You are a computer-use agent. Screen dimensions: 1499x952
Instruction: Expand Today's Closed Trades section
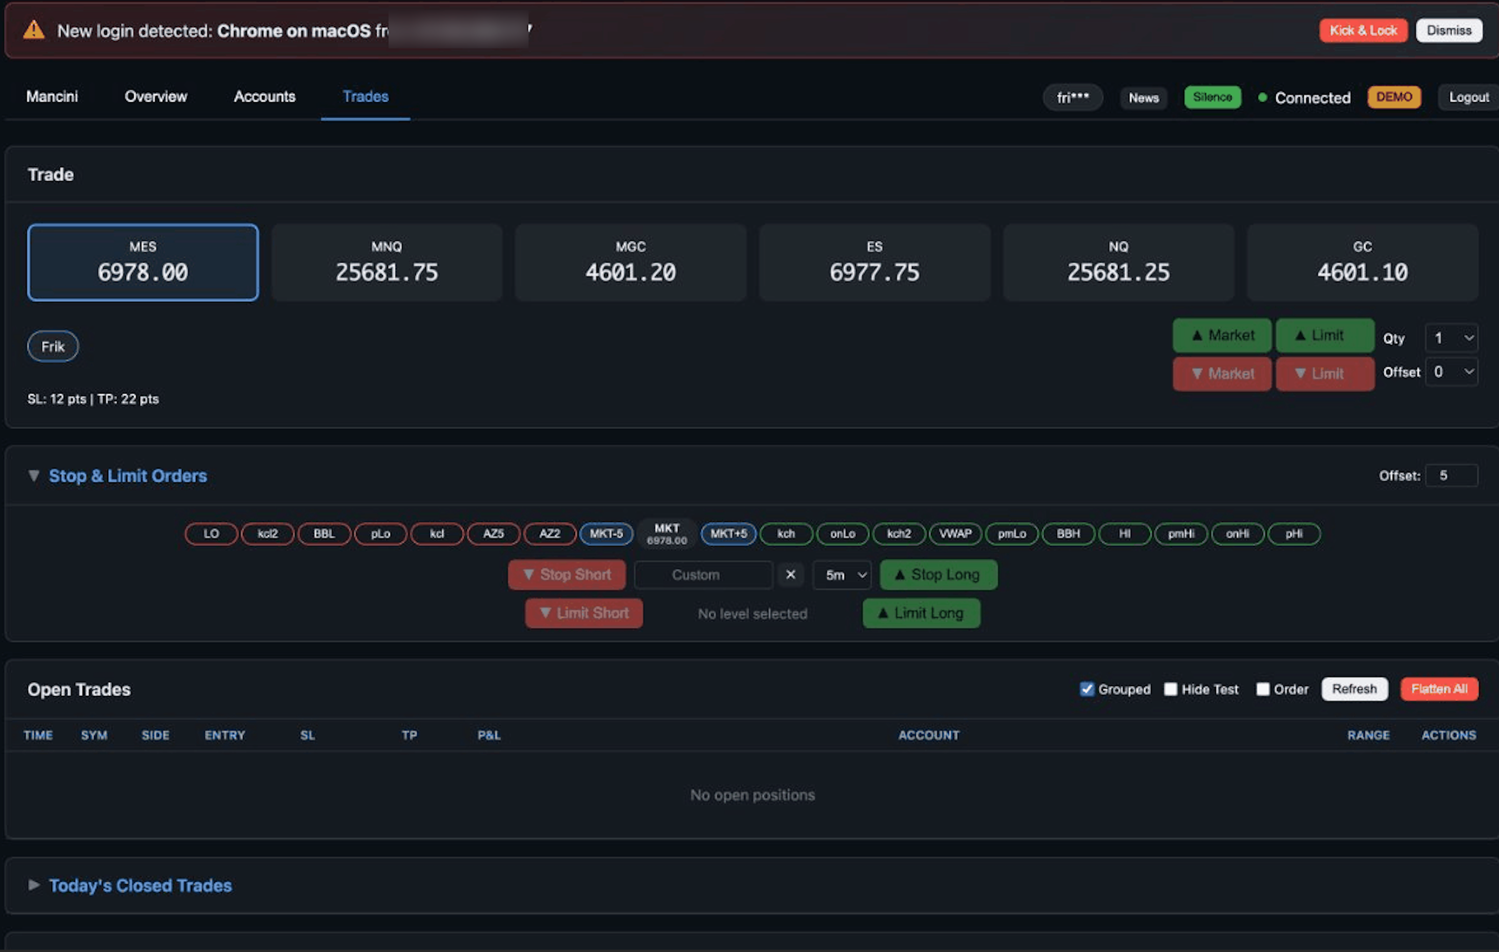tap(140, 885)
